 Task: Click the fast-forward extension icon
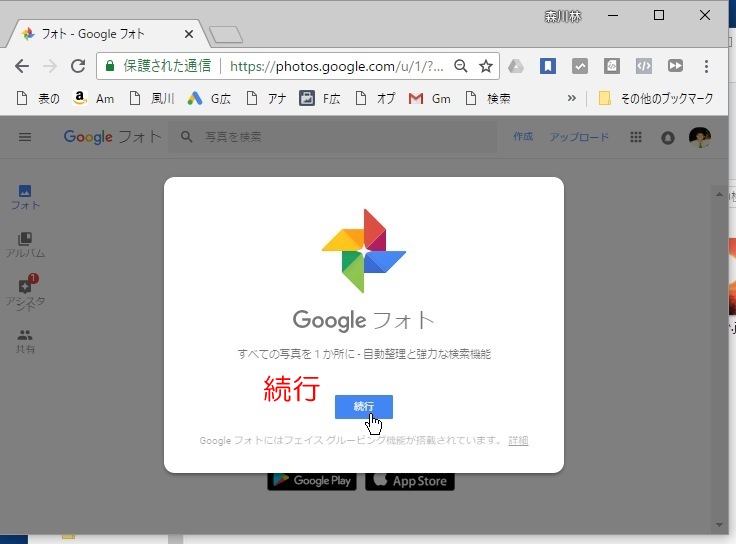[x=675, y=66]
